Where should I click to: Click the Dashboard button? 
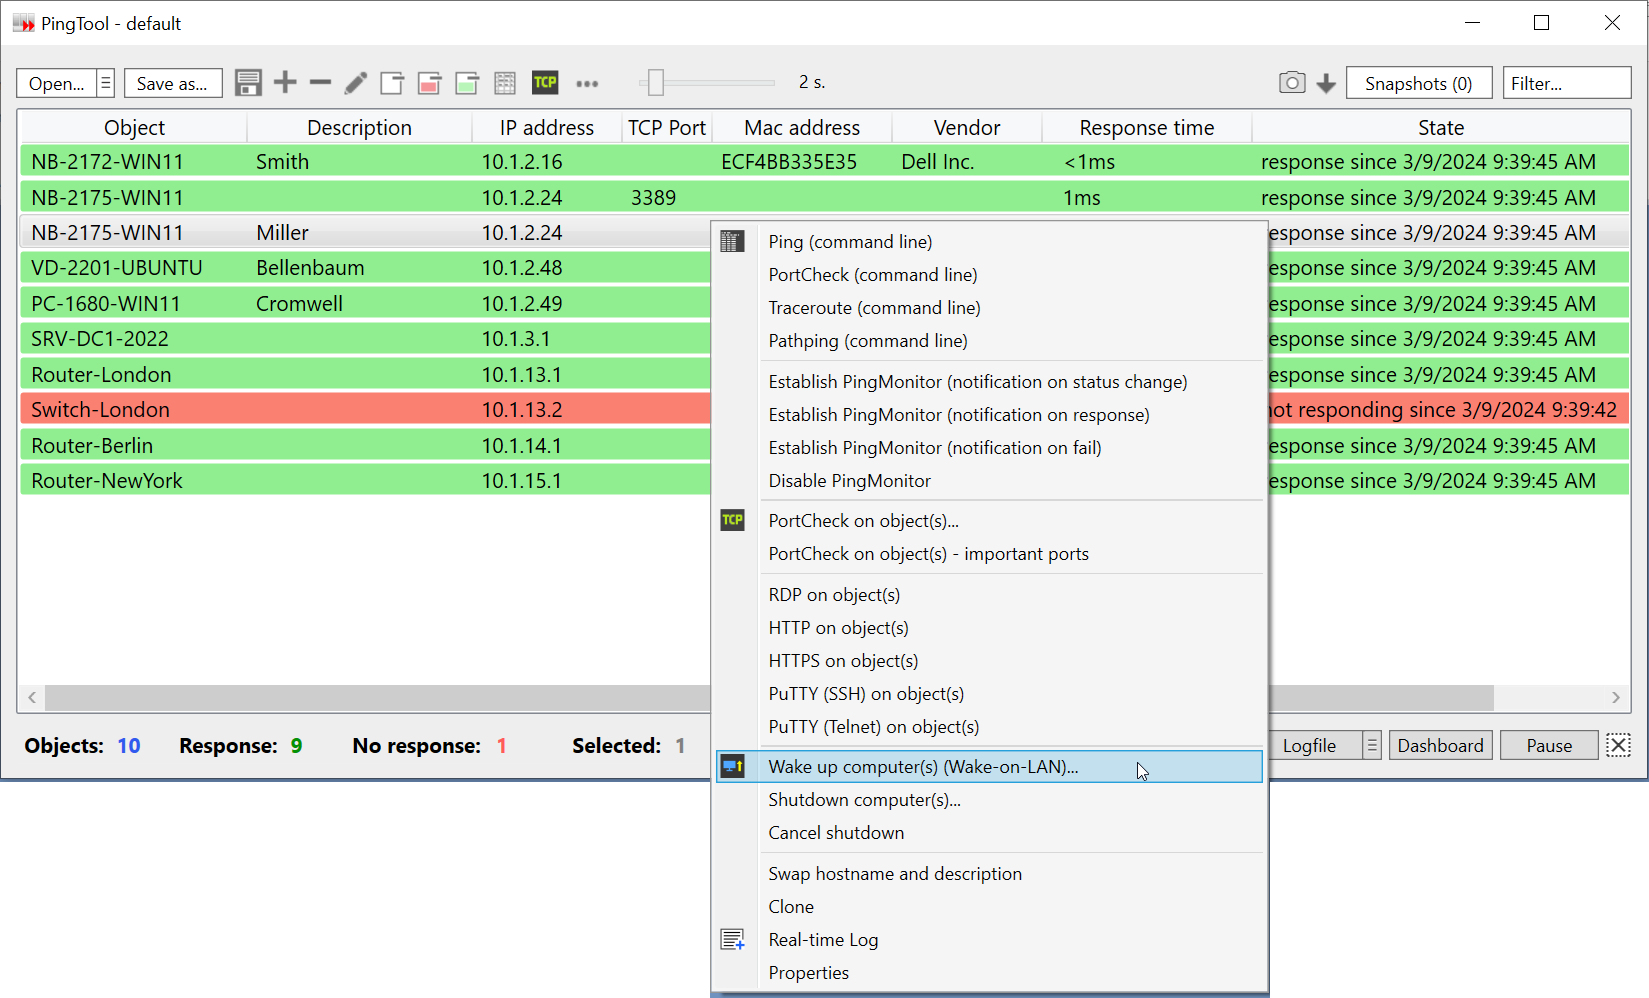[1440, 745]
